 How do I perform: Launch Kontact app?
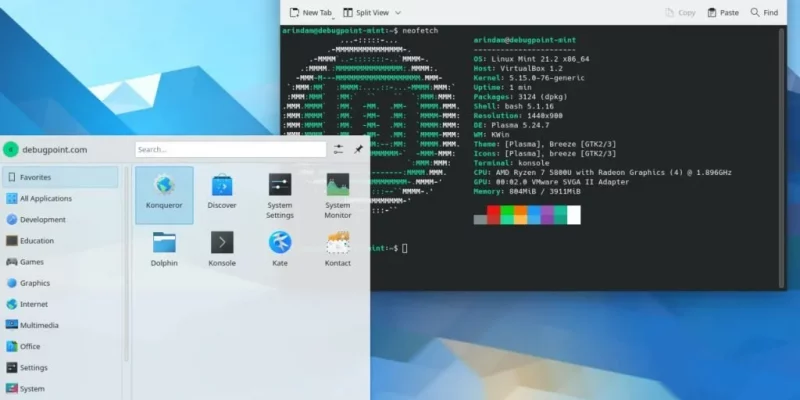[x=338, y=249]
